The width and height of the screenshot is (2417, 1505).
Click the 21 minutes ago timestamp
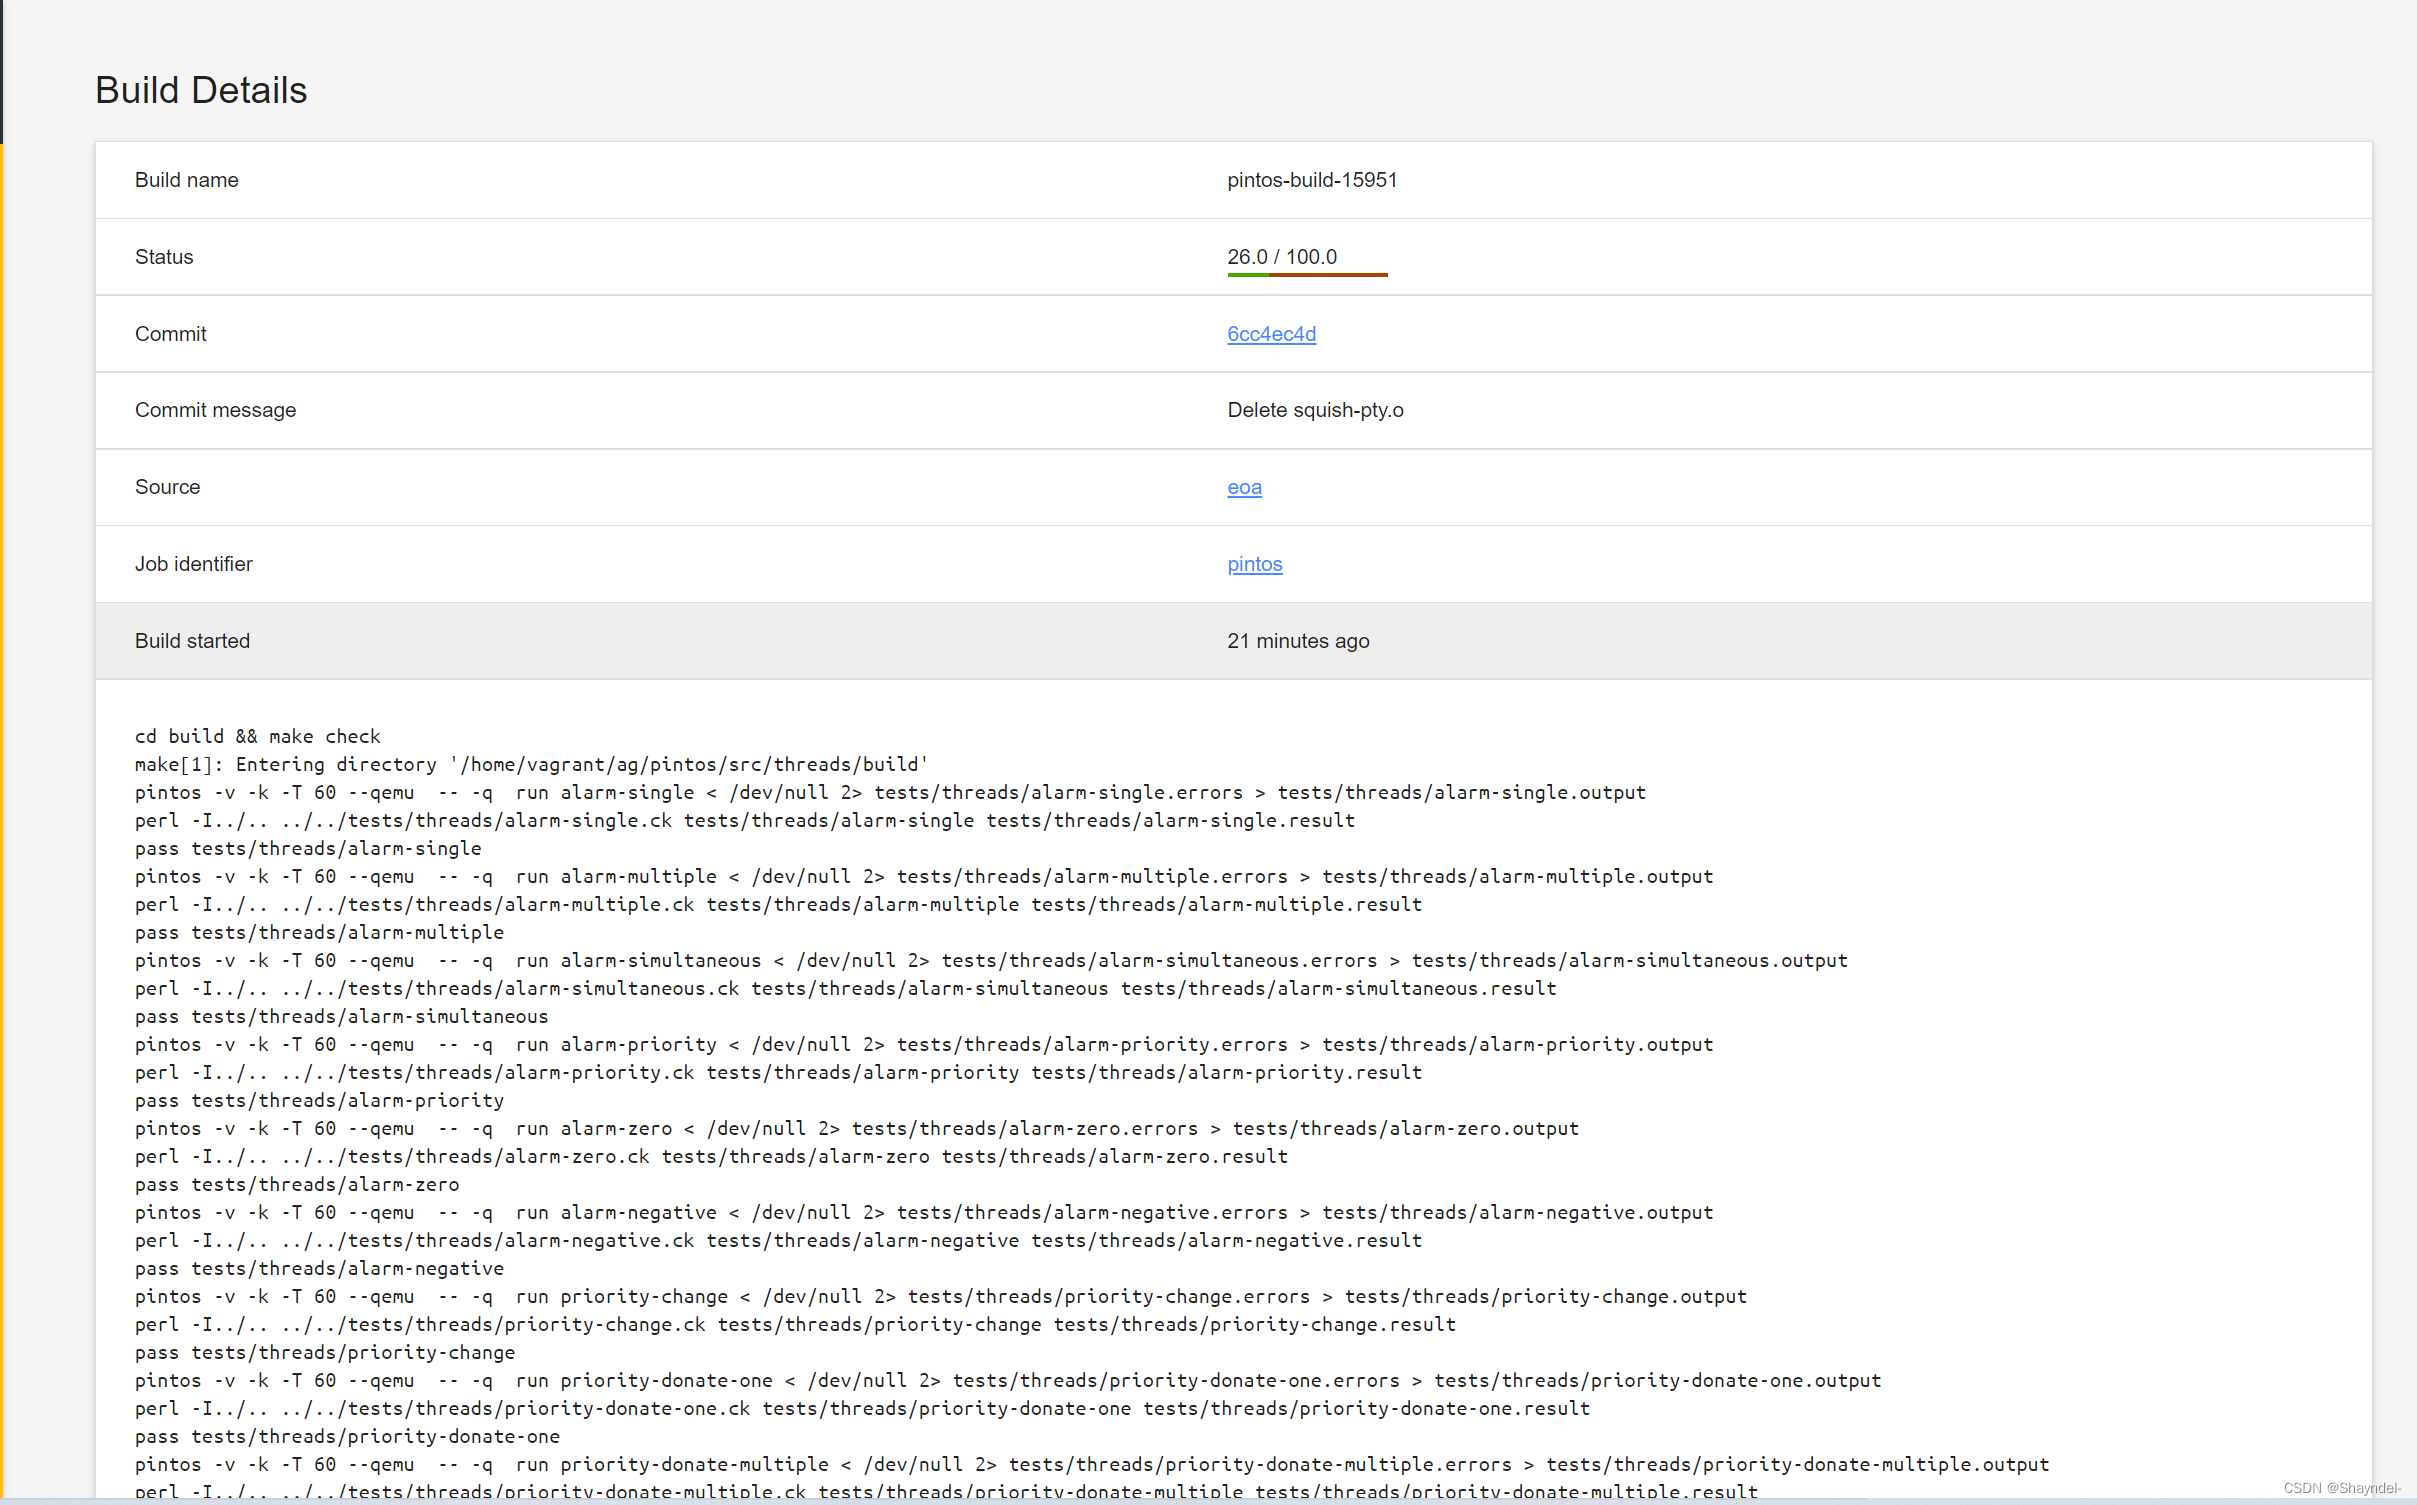click(1297, 641)
